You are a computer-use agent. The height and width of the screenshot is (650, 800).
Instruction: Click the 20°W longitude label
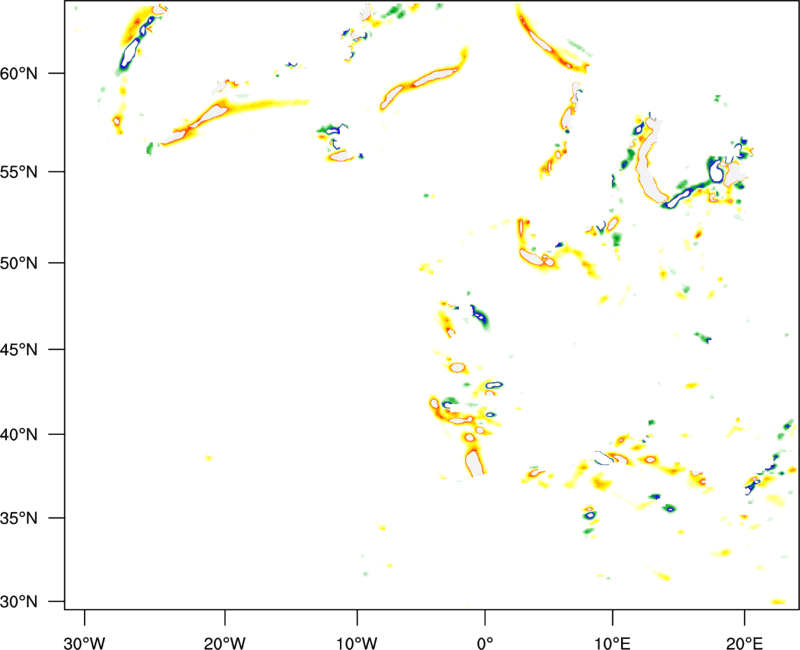(x=224, y=643)
